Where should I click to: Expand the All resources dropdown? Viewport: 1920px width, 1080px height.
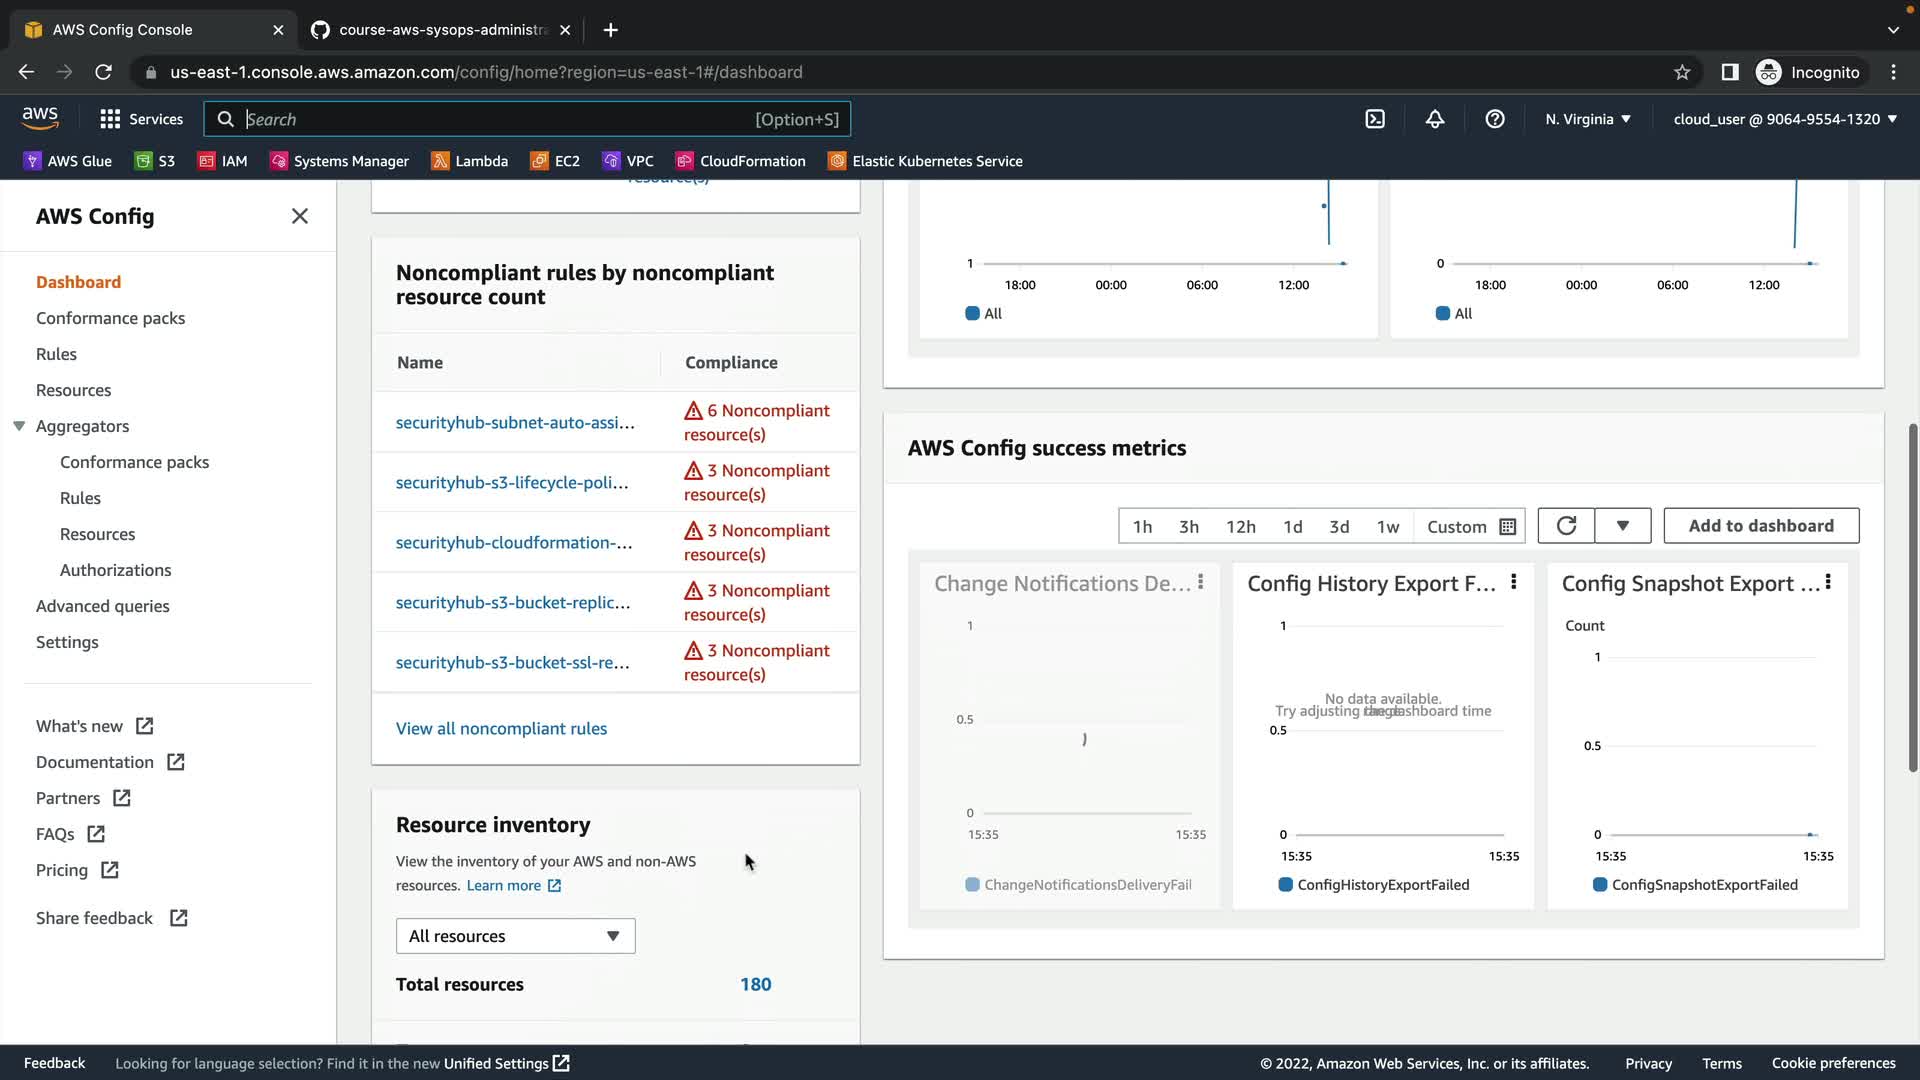click(x=515, y=936)
